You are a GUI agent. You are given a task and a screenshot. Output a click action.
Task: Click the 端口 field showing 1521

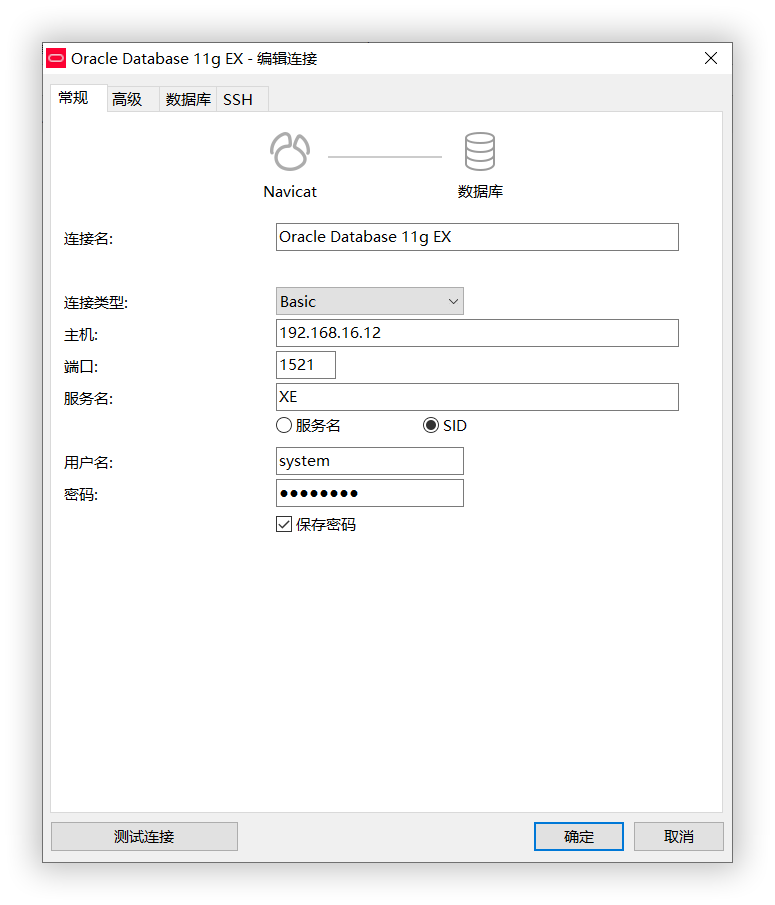click(x=306, y=365)
